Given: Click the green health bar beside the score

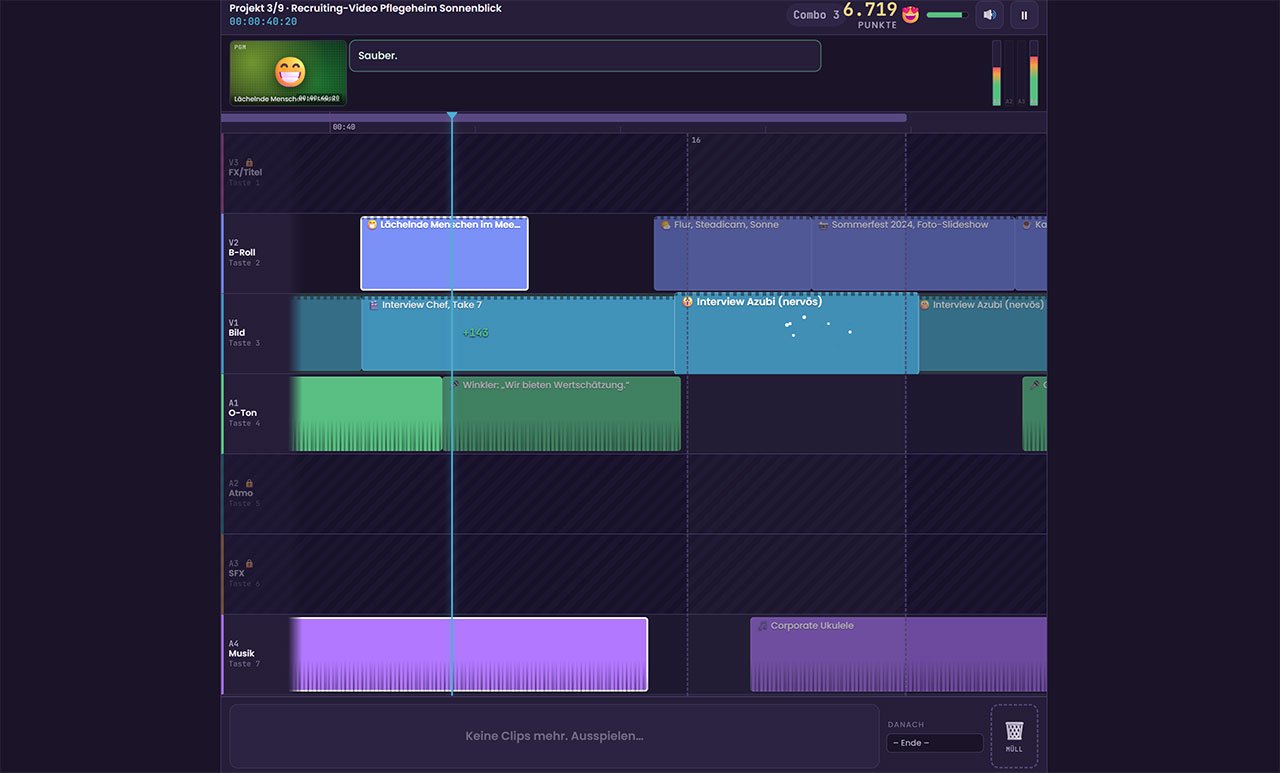Looking at the screenshot, I should point(946,15).
